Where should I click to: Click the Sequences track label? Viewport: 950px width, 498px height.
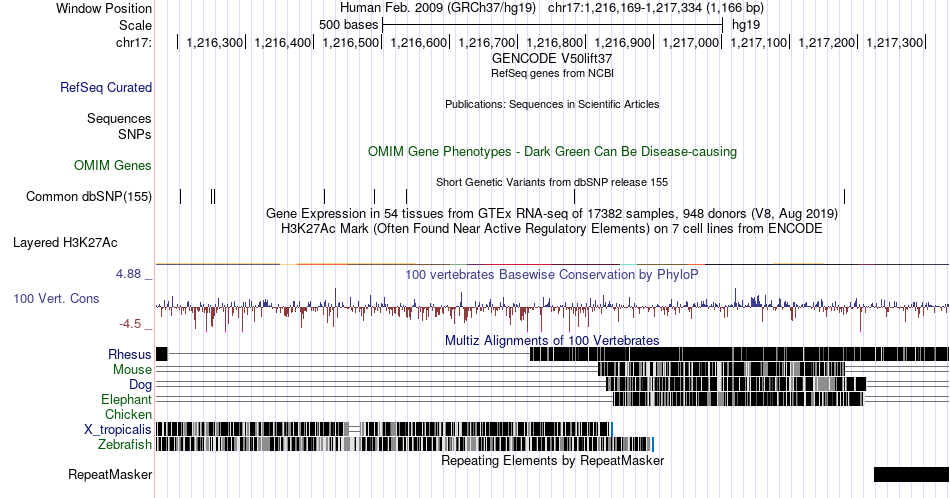pyautogui.click(x=119, y=118)
